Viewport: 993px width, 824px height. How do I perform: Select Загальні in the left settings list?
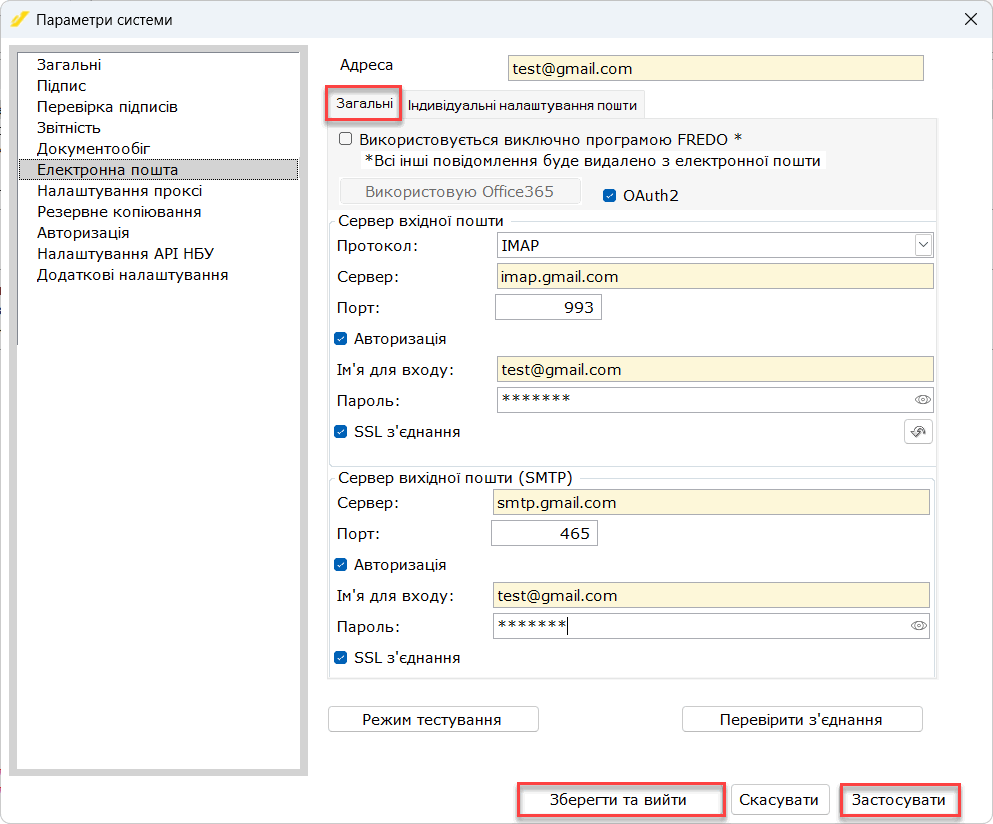coord(69,65)
